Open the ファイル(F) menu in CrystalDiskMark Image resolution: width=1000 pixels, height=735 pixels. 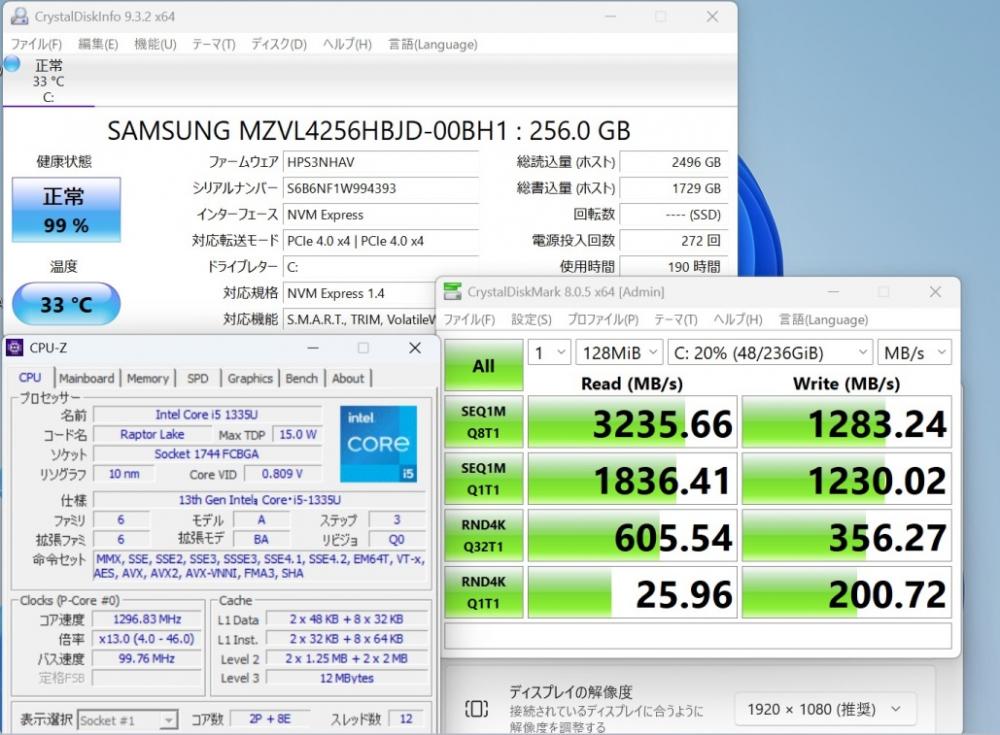tap(469, 320)
